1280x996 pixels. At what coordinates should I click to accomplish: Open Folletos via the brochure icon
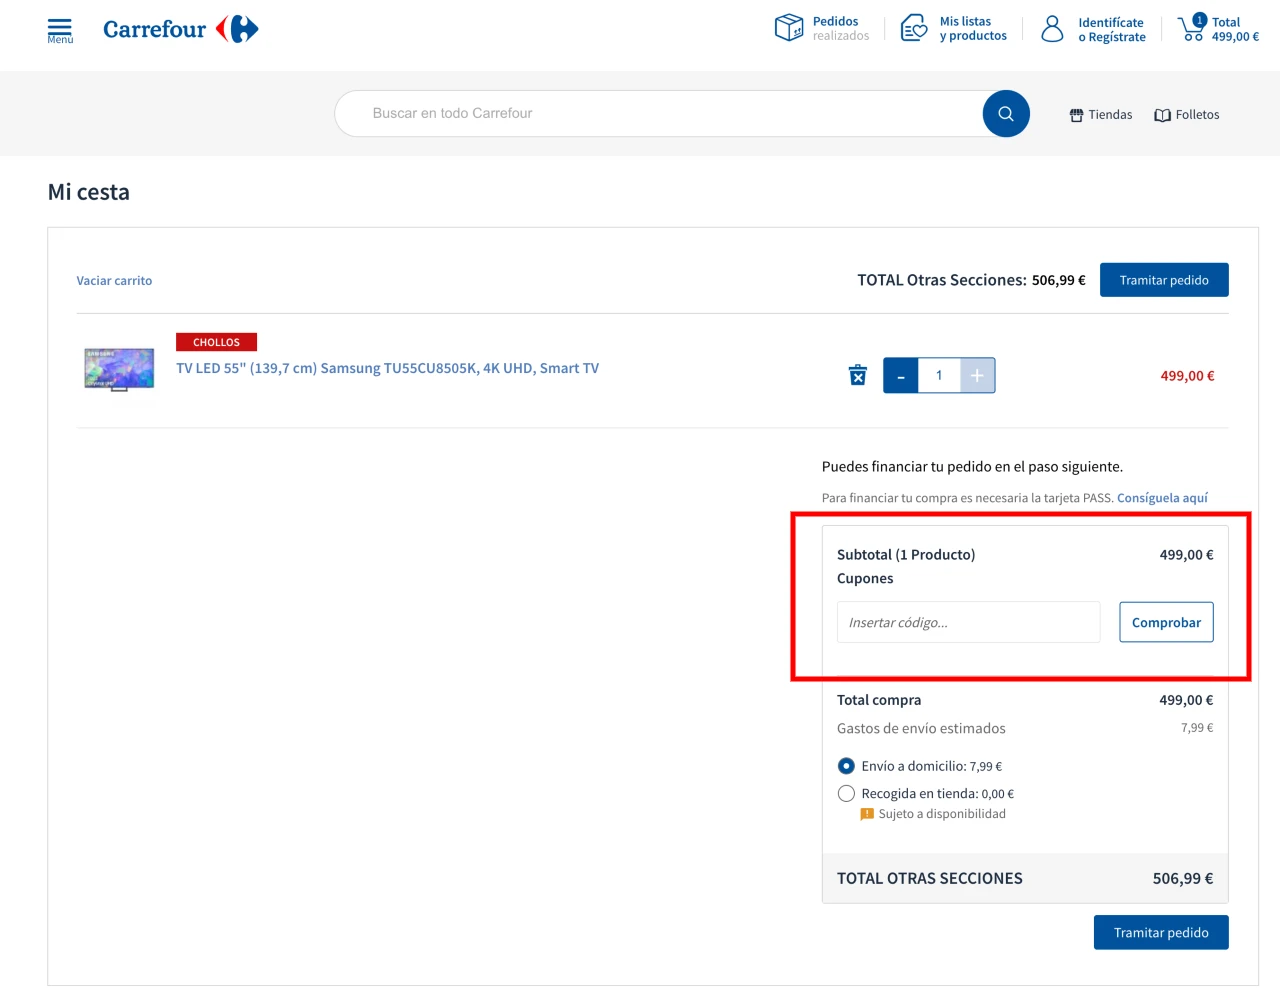point(1163,115)
